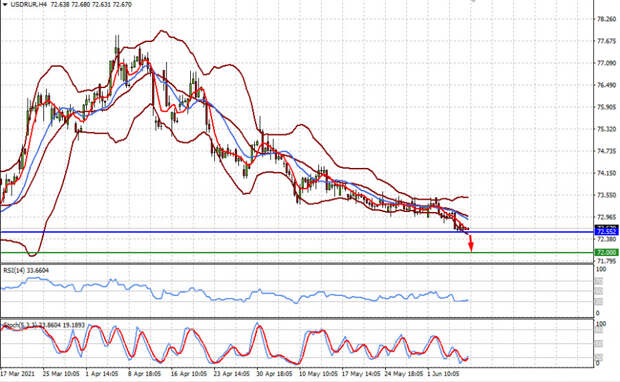Select the blue horizontal line at 72.552
The height and width of the screenshot is (382, 620).
(x=297, y=232)
